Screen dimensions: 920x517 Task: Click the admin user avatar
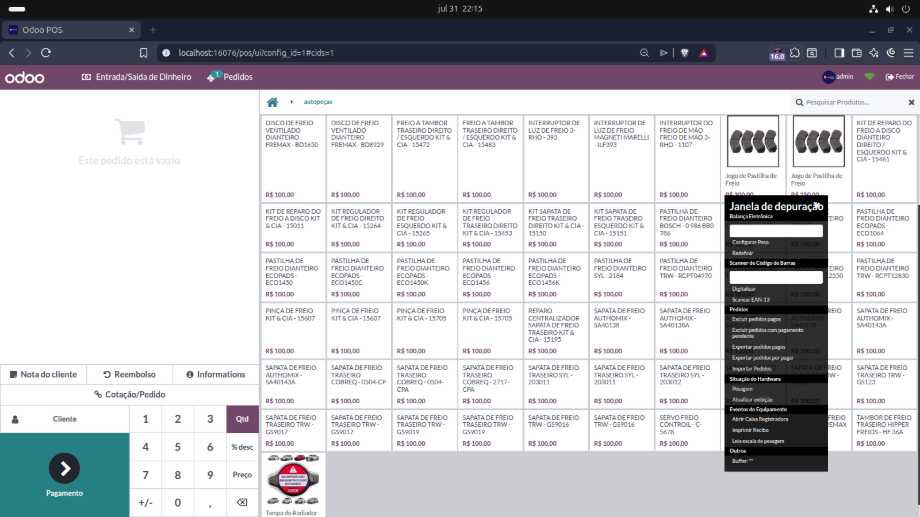pos(828,77)
